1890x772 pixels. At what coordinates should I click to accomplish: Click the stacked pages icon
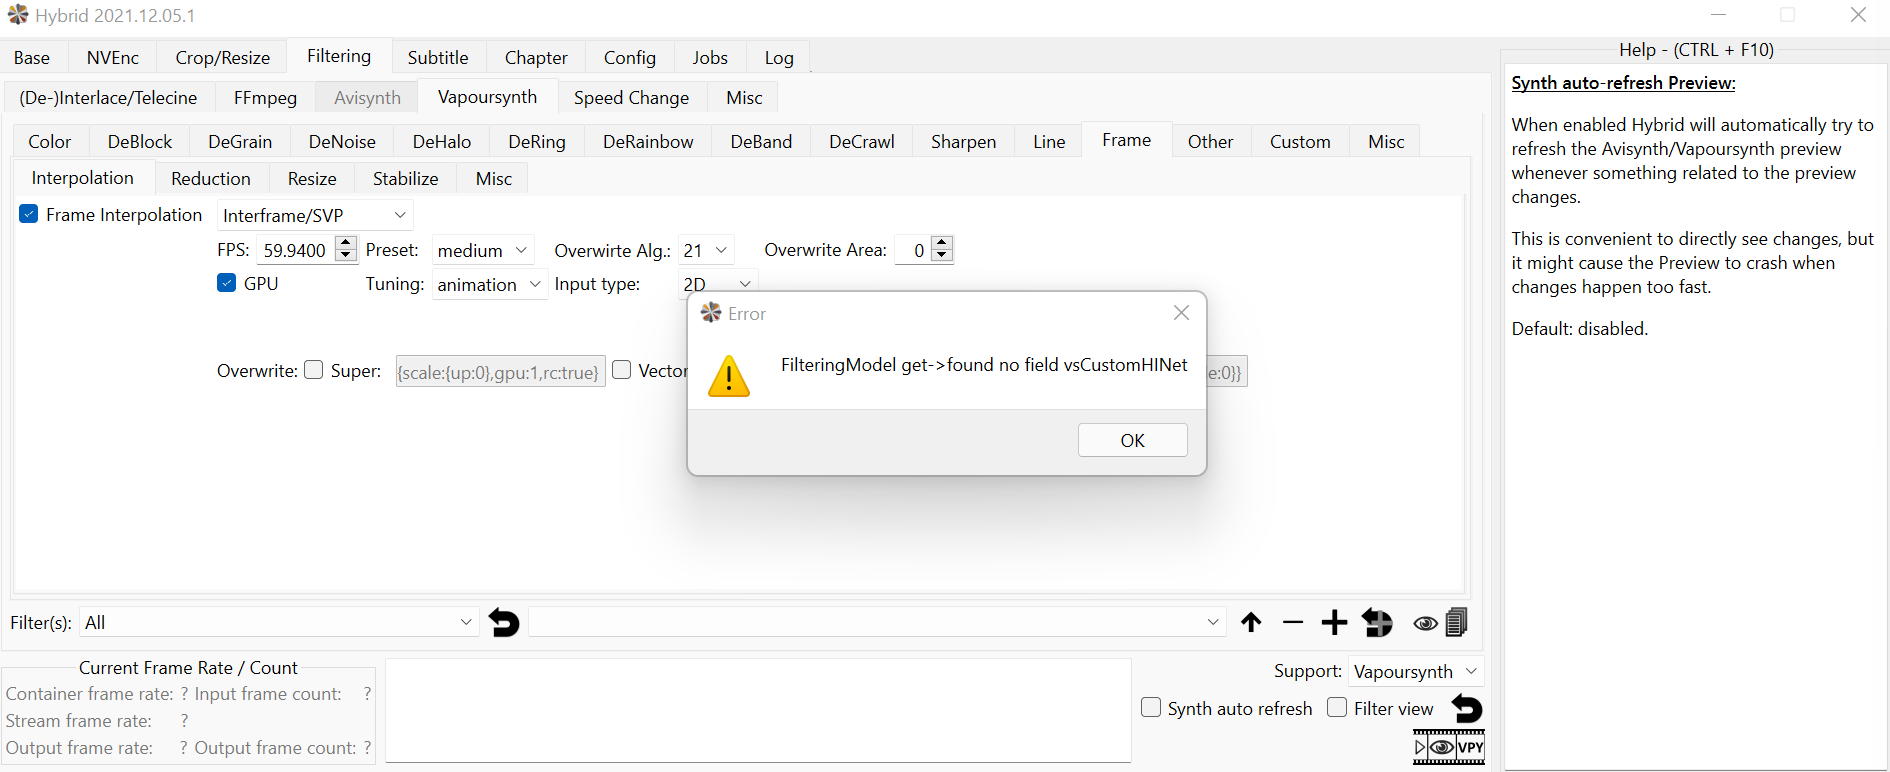coord(1457,623)
